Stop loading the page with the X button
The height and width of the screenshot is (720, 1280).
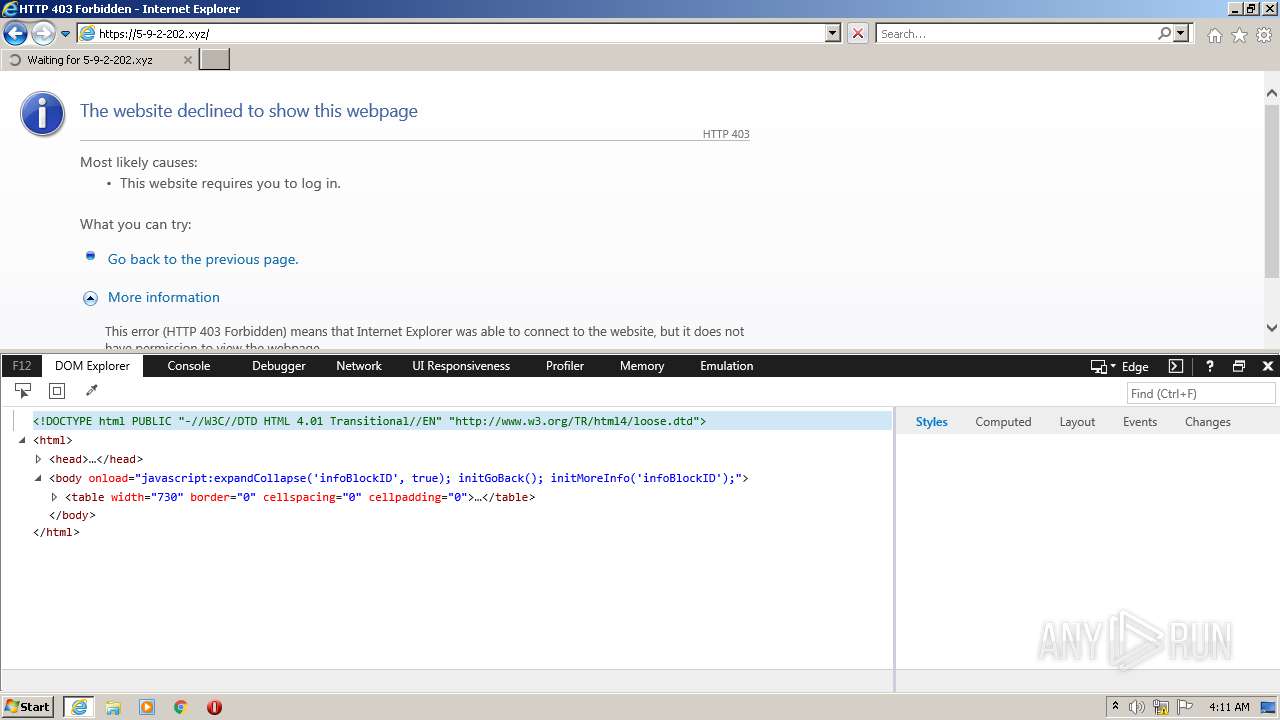[x=858, y=33]
